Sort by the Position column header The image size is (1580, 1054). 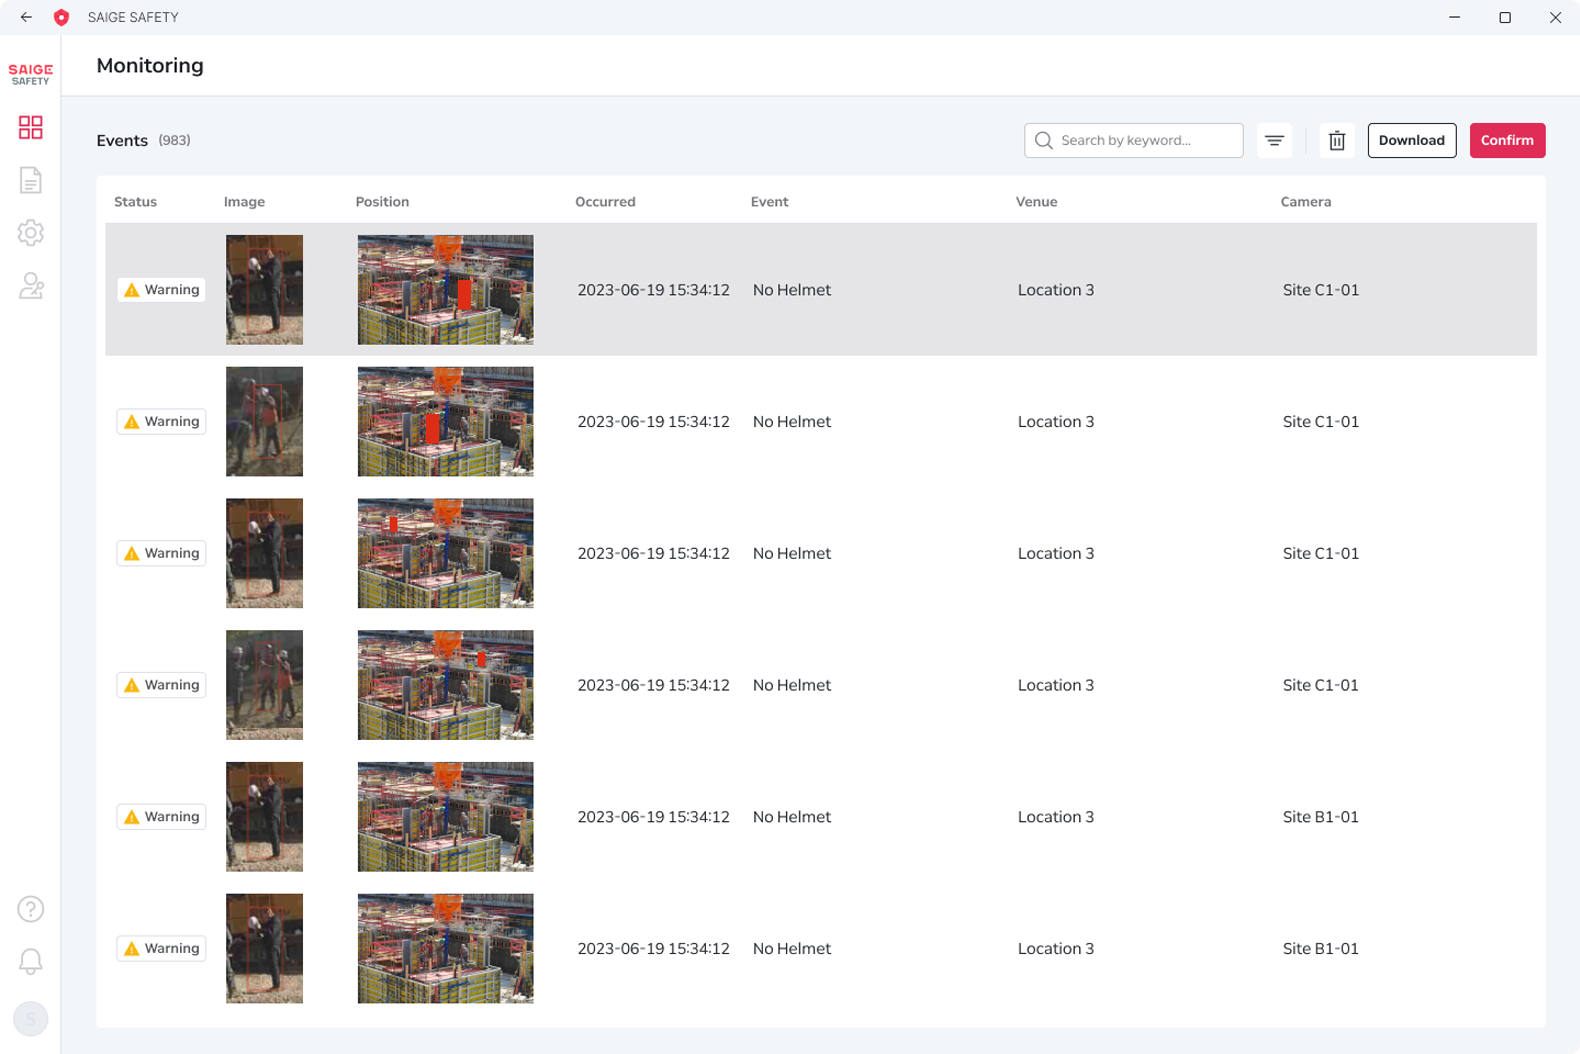click(x=382, y=202)
